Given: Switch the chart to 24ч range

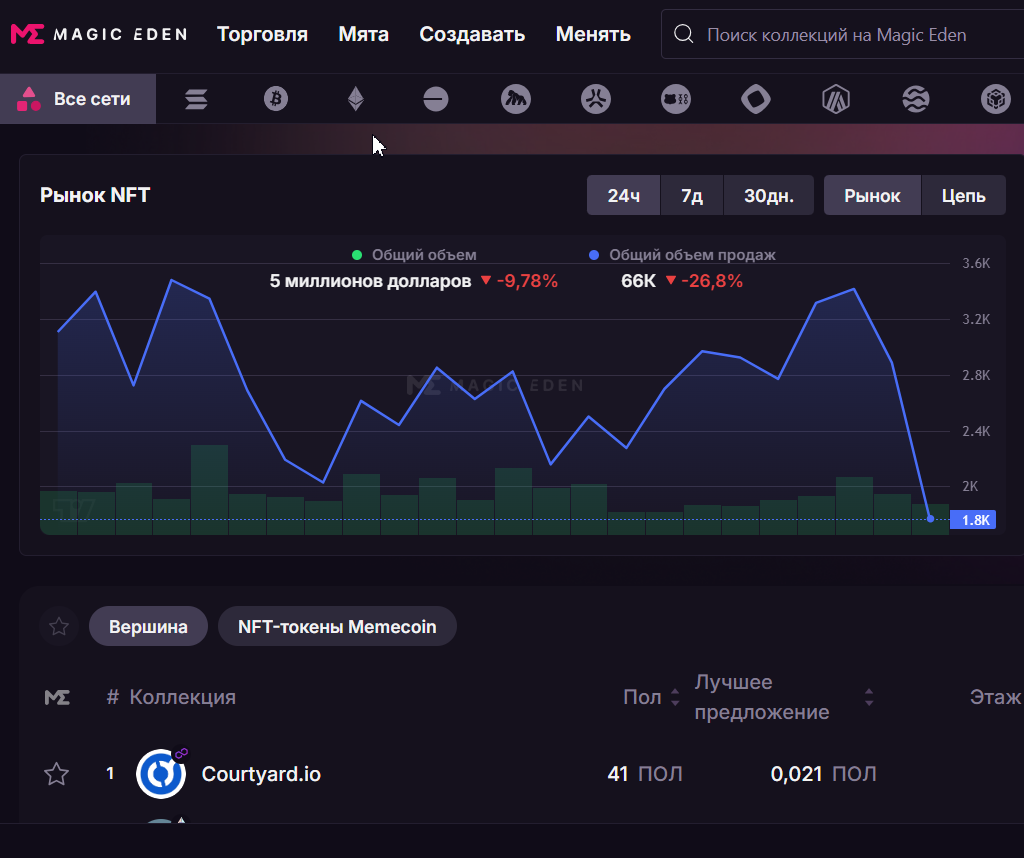Looking at the screenshot, I should 624,195.
